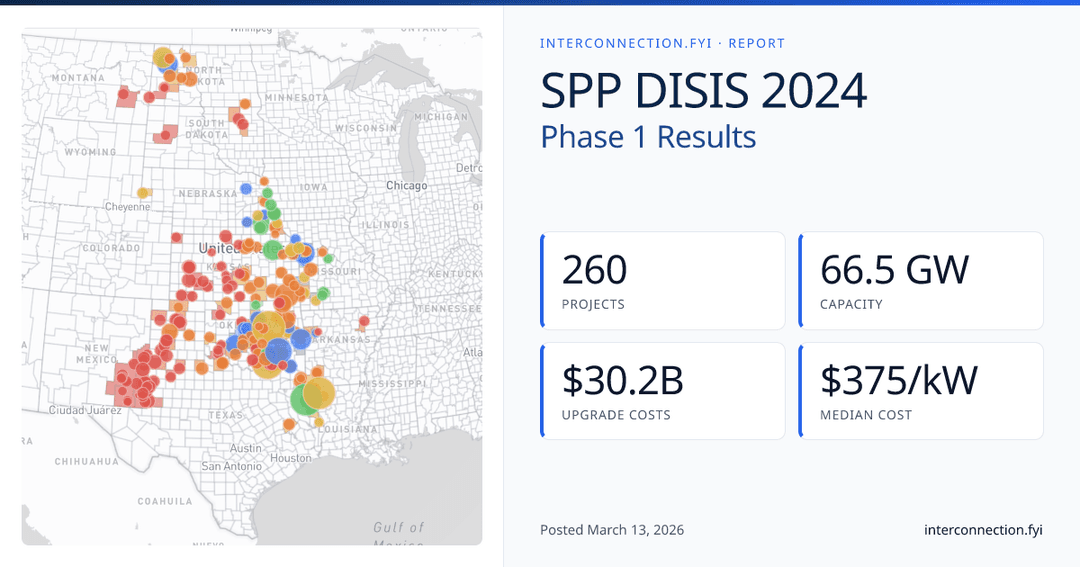The width and height of the screenshot is (1080, 567).
Task: Click the Ciudad Juárez label on map
Action: click(x=85, y=410)
